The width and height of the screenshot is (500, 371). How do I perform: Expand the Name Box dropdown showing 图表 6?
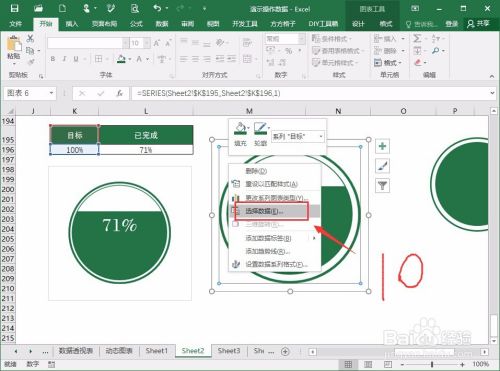click(51, 93)
